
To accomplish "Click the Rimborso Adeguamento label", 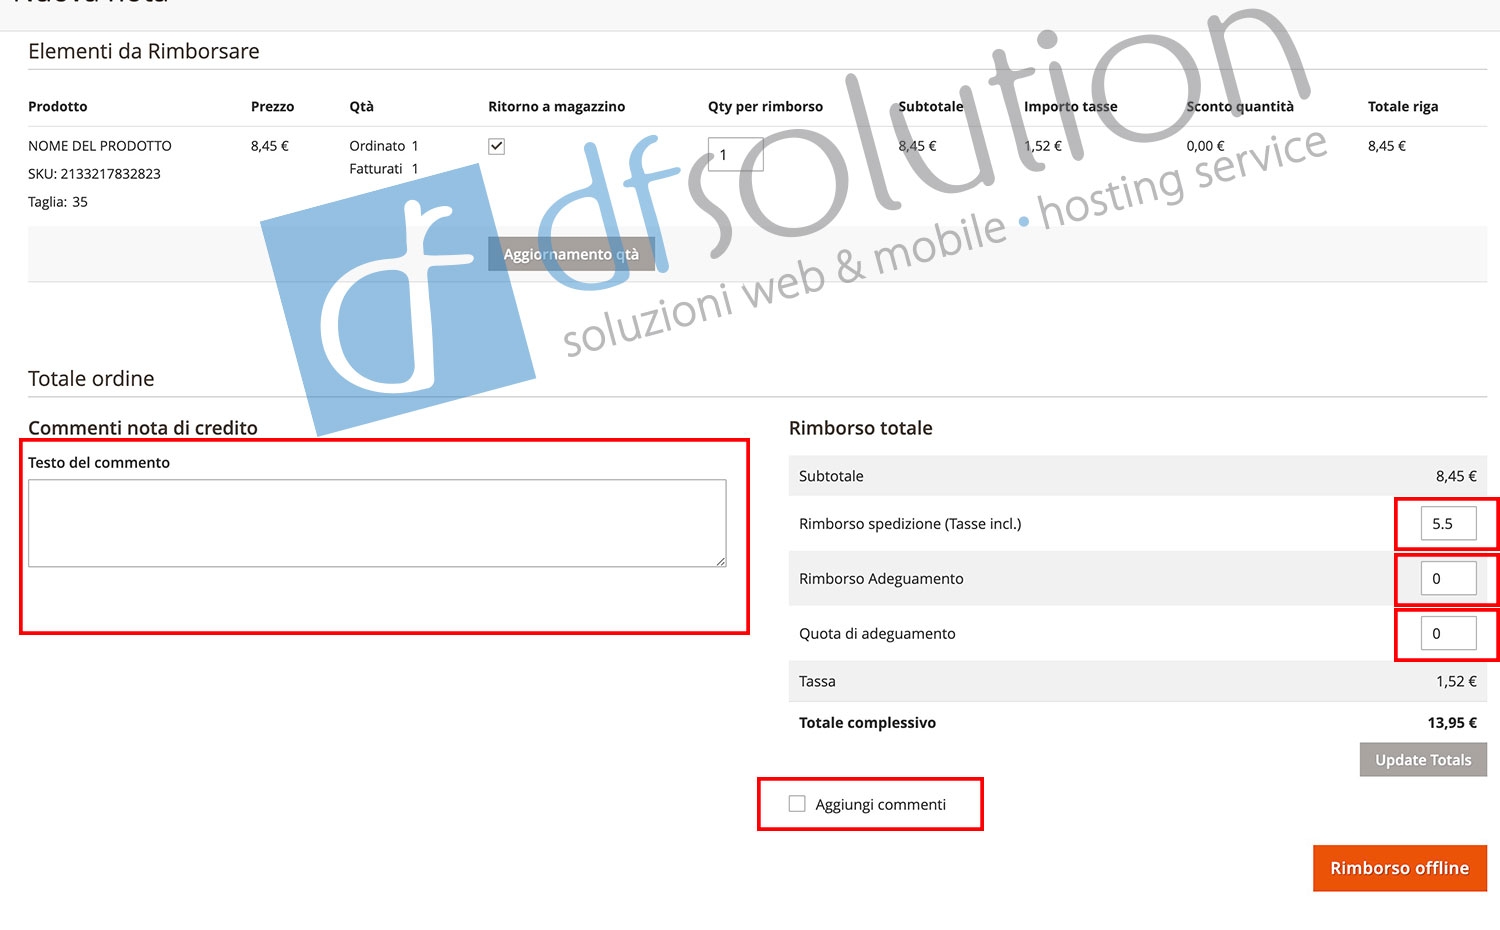I will [881, 578].
